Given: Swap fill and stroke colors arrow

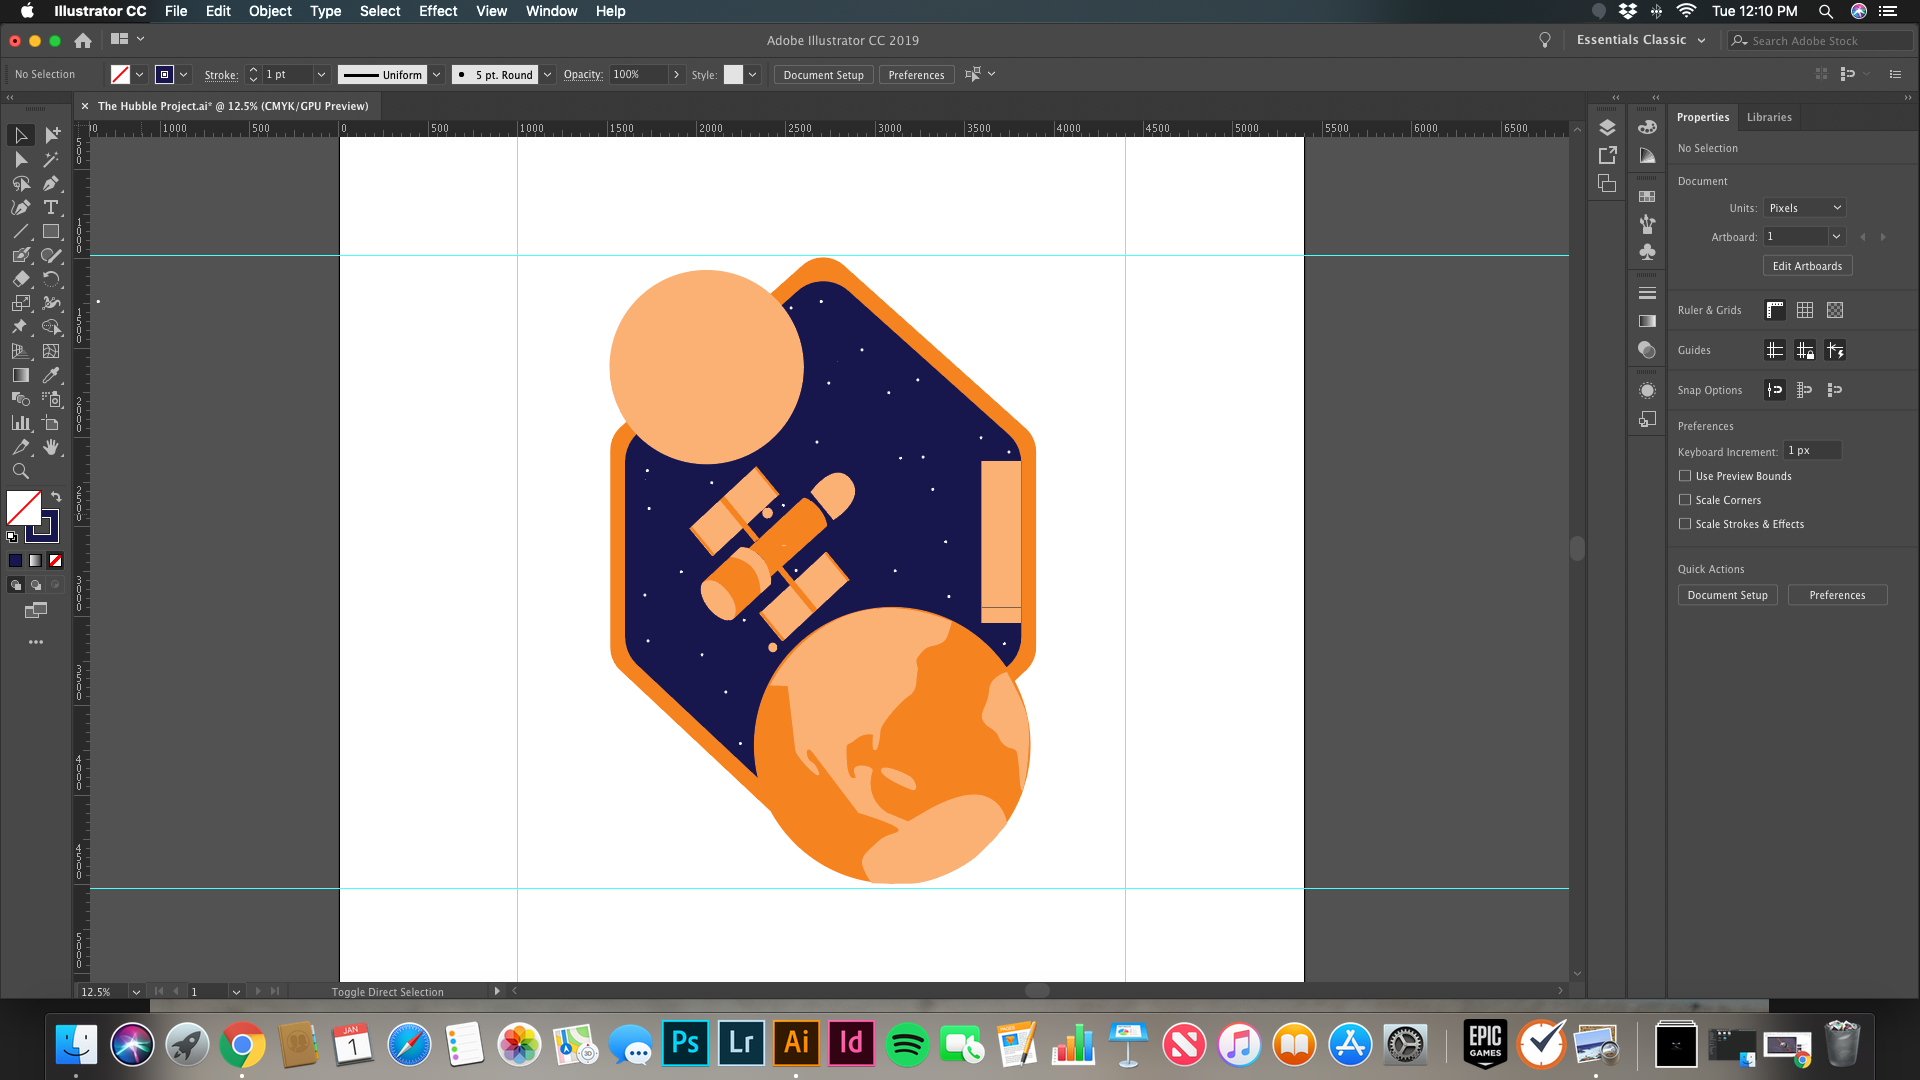Looking at the screenshot, I should click(x=56, y=496).
